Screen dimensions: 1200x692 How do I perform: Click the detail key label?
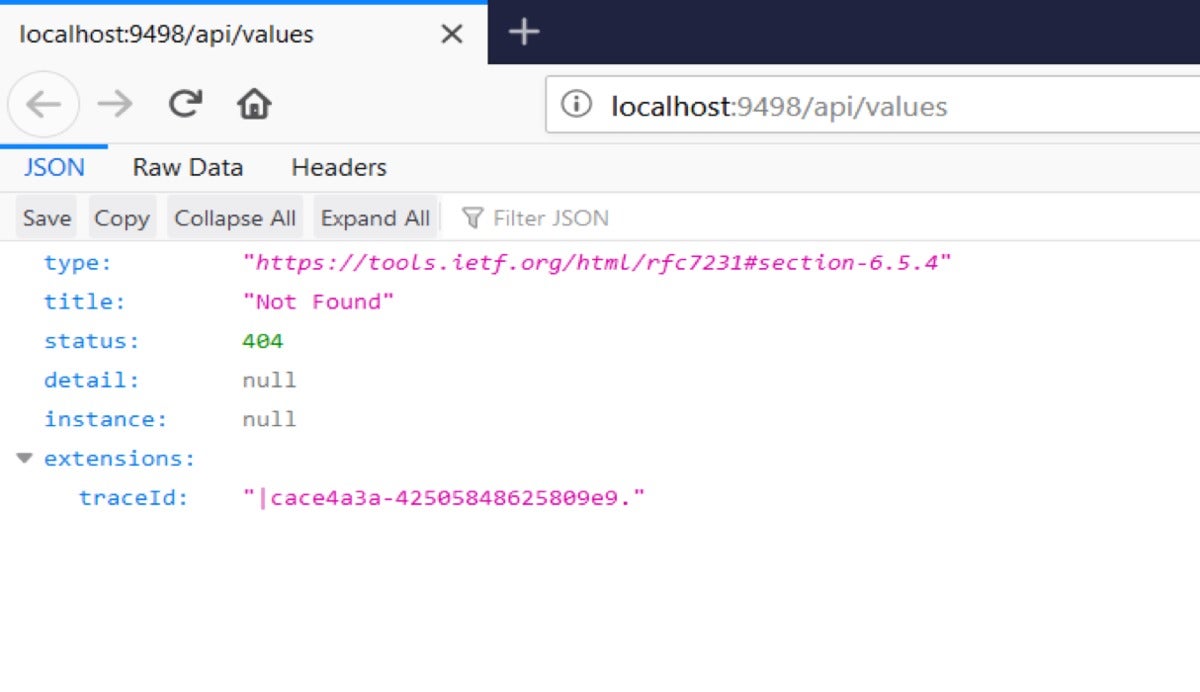(x=92, y=380)
